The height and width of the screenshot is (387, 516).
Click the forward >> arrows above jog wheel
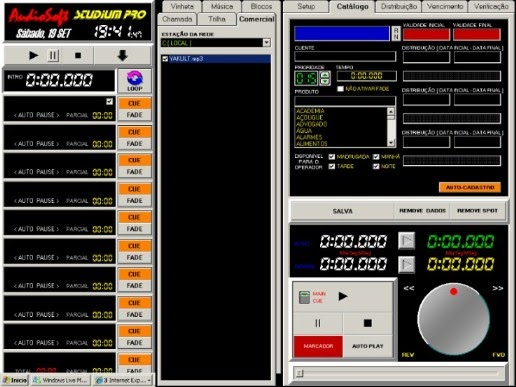pyautogui.click(x=498, y=288)
